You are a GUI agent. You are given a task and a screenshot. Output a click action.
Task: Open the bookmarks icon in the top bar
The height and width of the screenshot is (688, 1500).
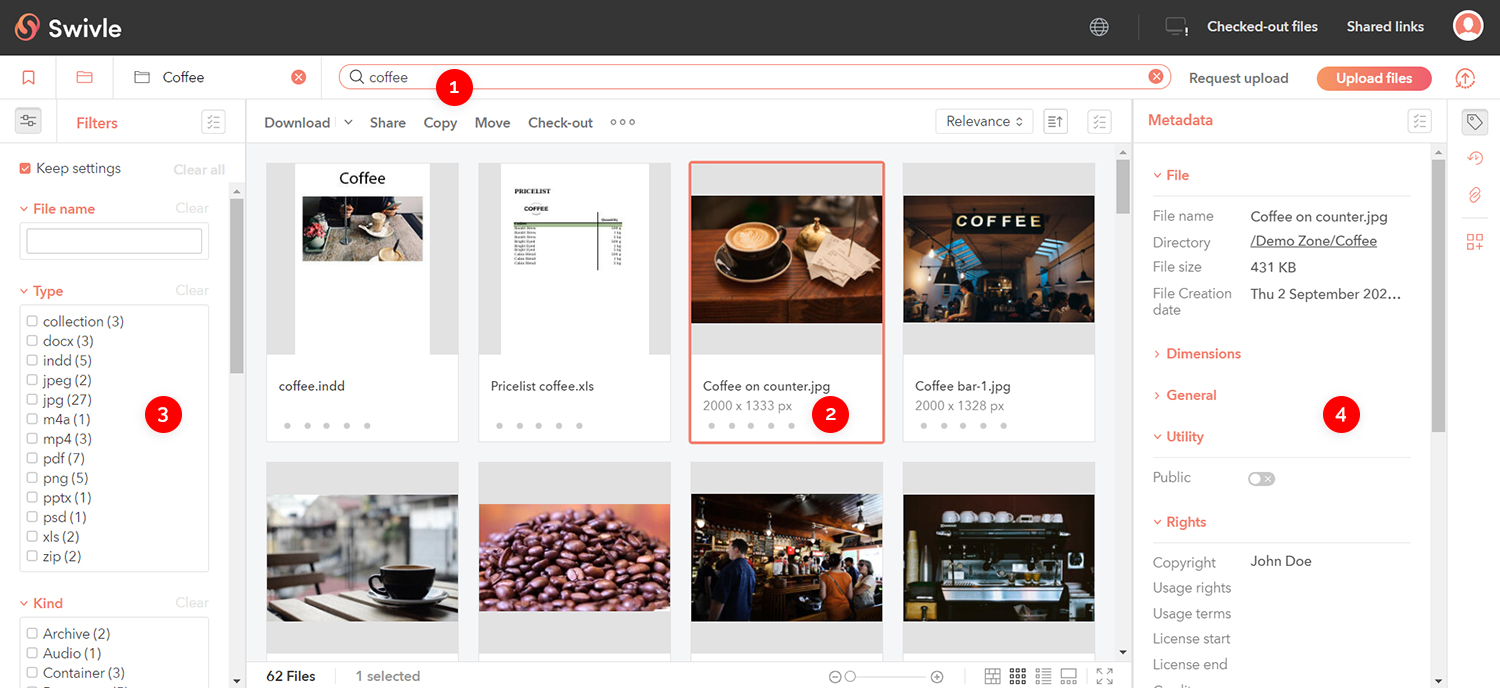28,78
